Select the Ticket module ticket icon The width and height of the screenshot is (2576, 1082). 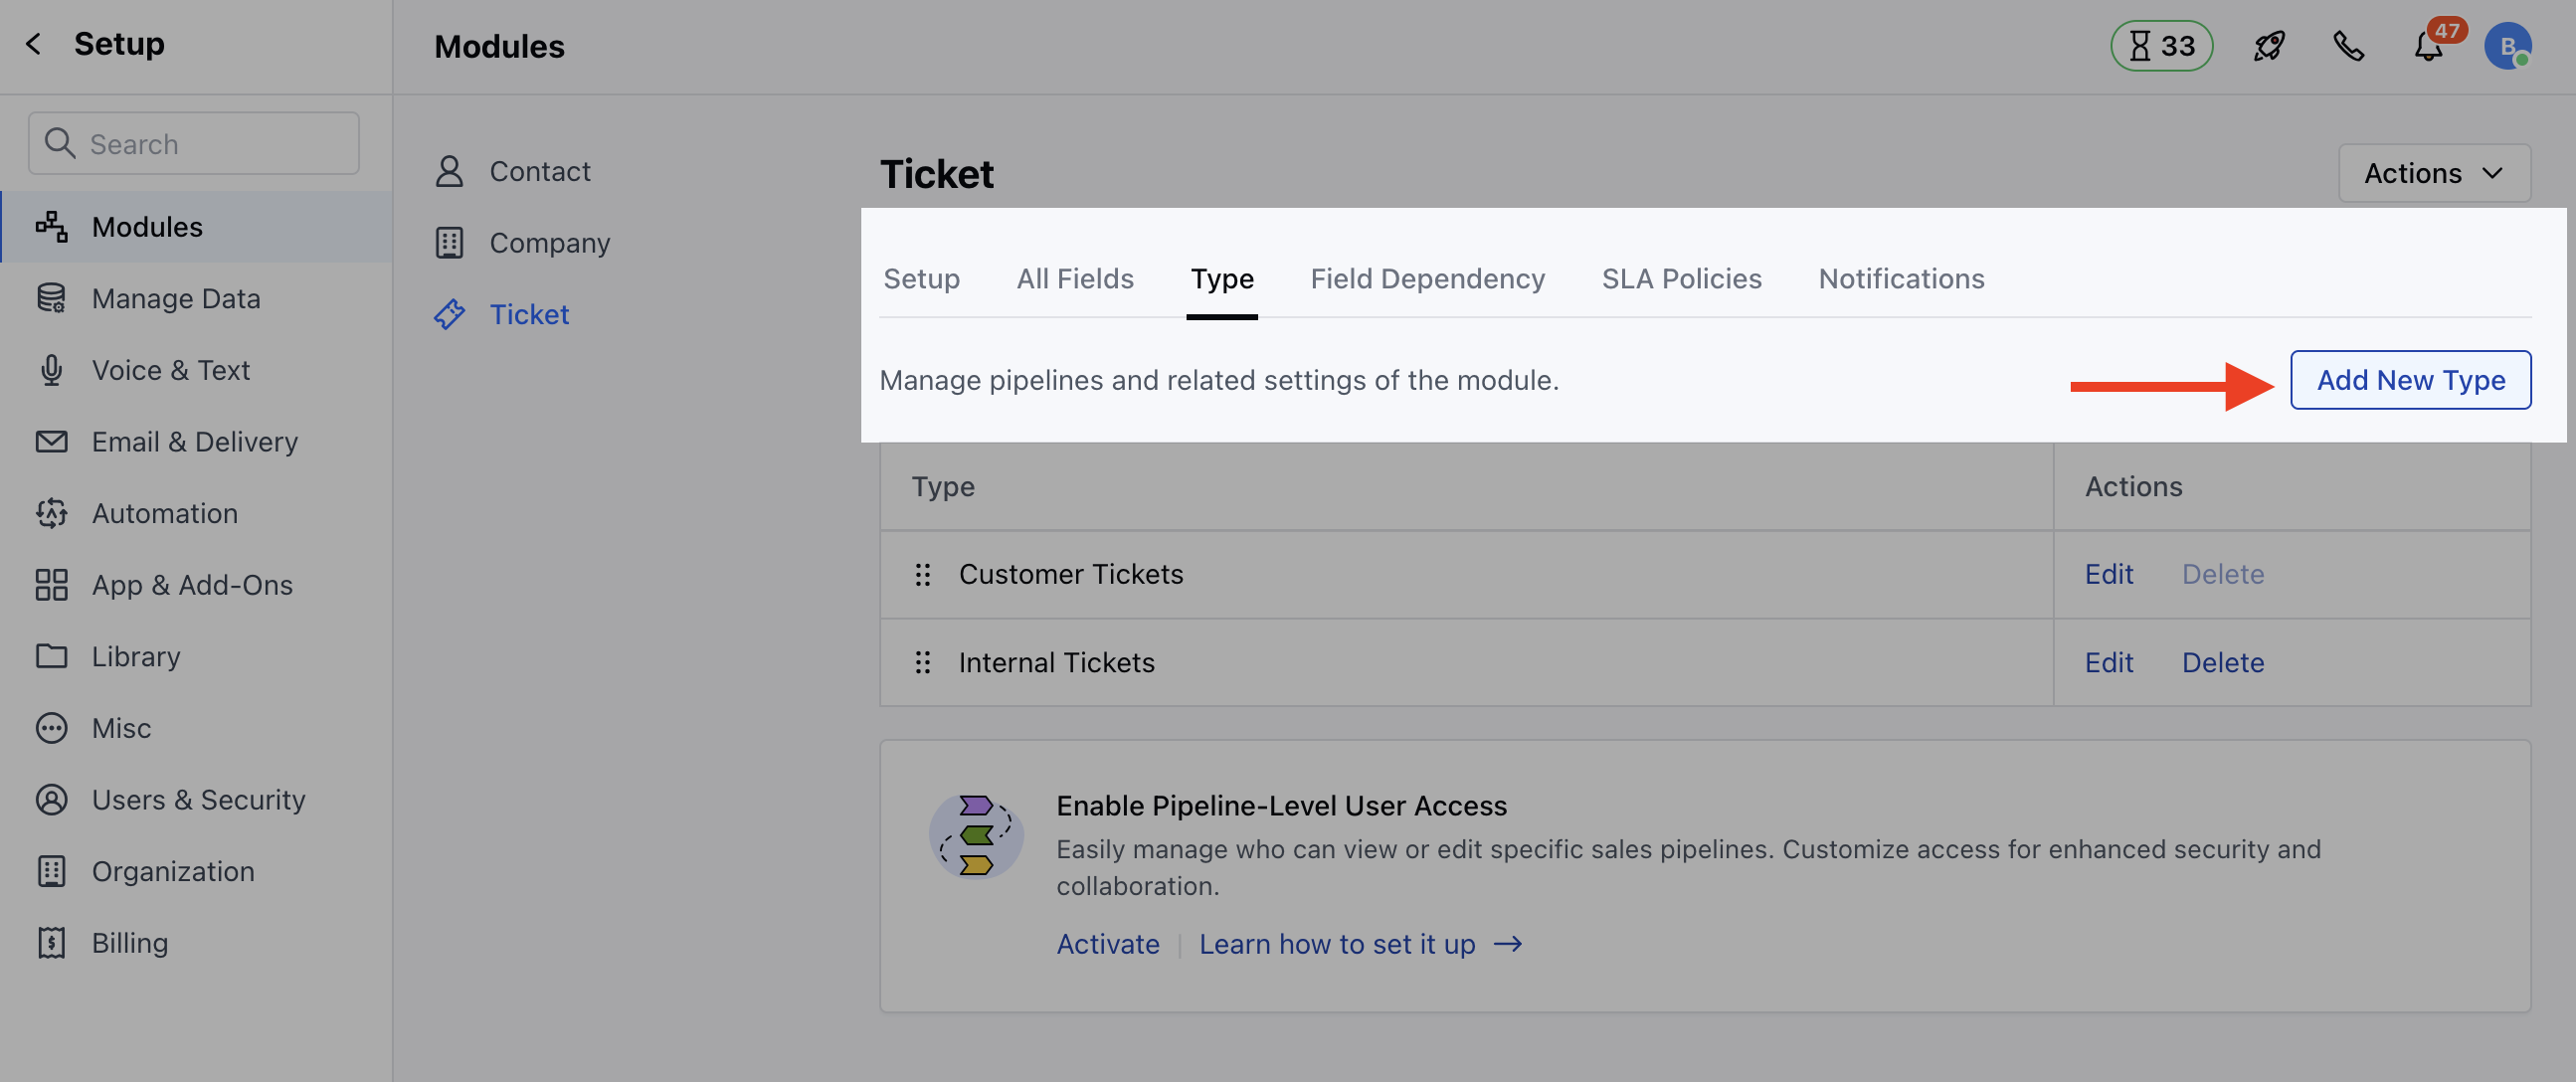point(450,313)
